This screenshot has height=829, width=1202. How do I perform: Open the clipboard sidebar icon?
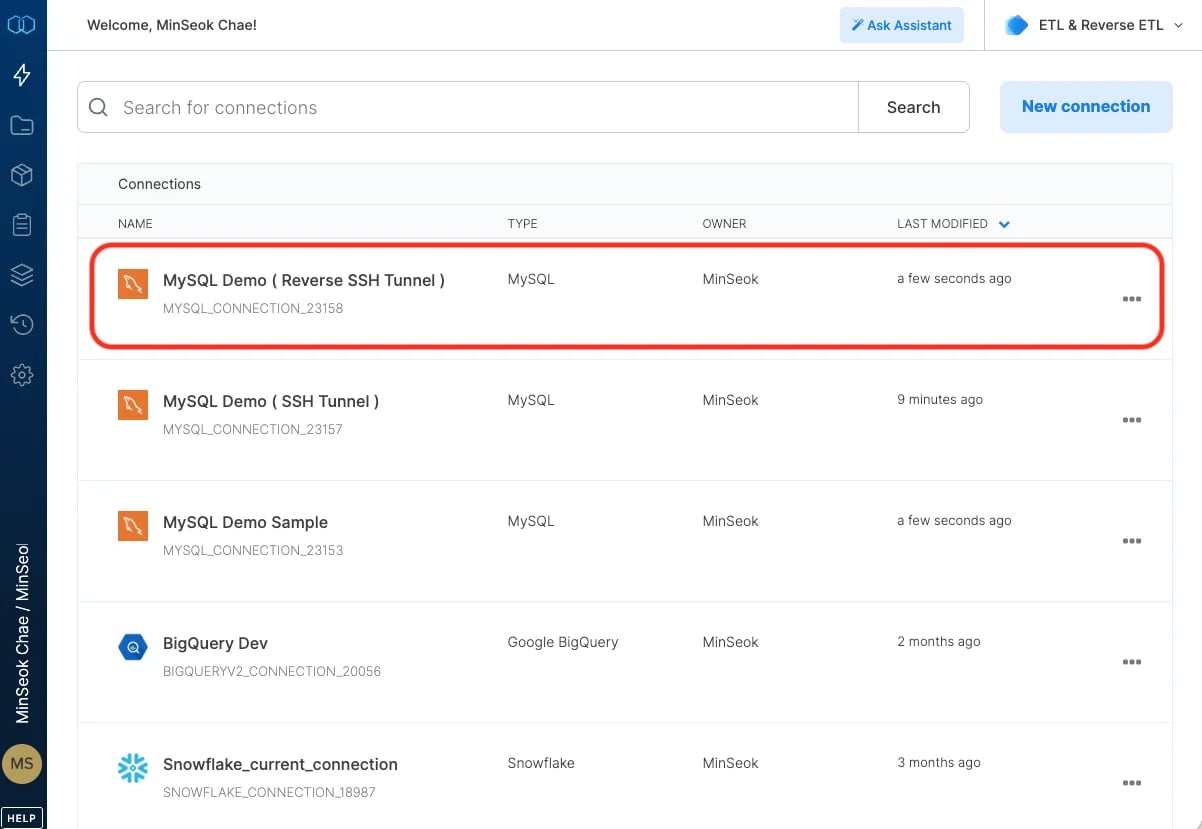point(22,225)
